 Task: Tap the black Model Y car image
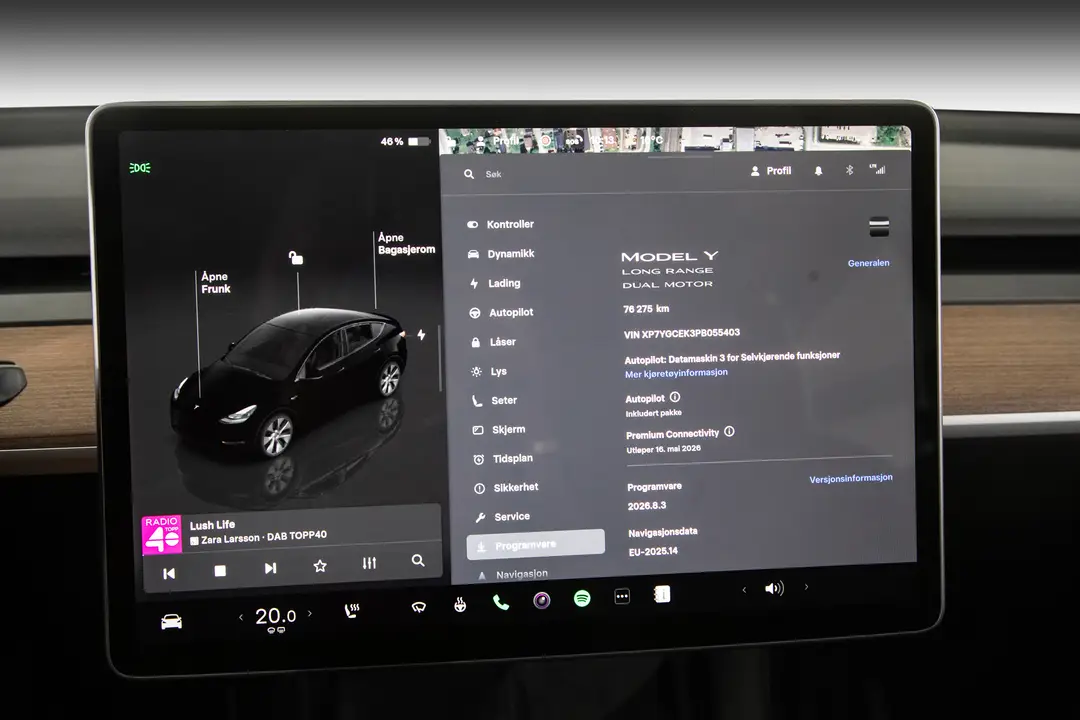click(289, 382)
